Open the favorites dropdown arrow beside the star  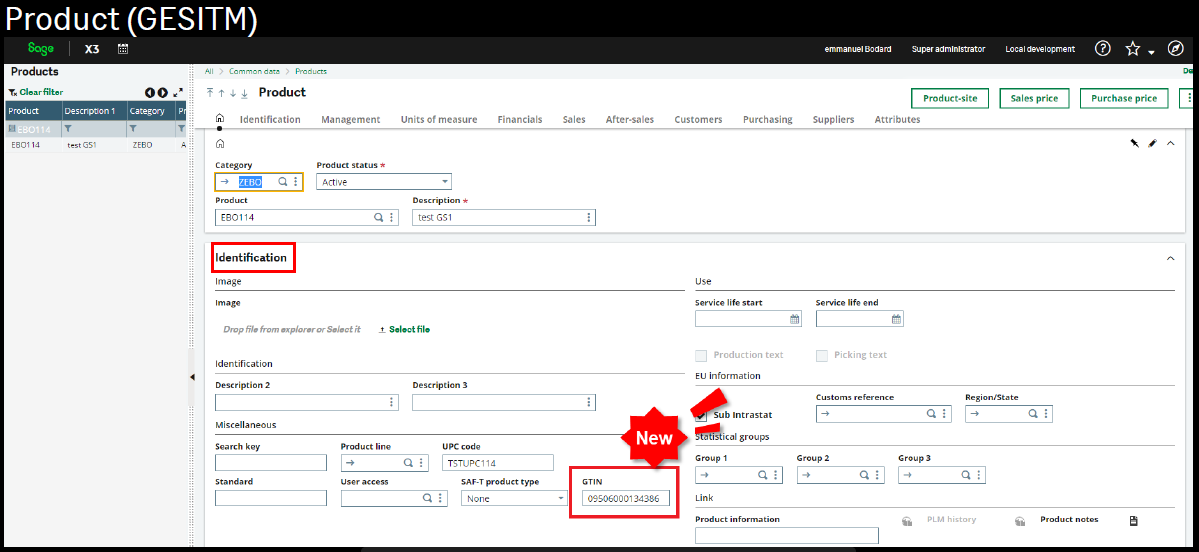1152,52
